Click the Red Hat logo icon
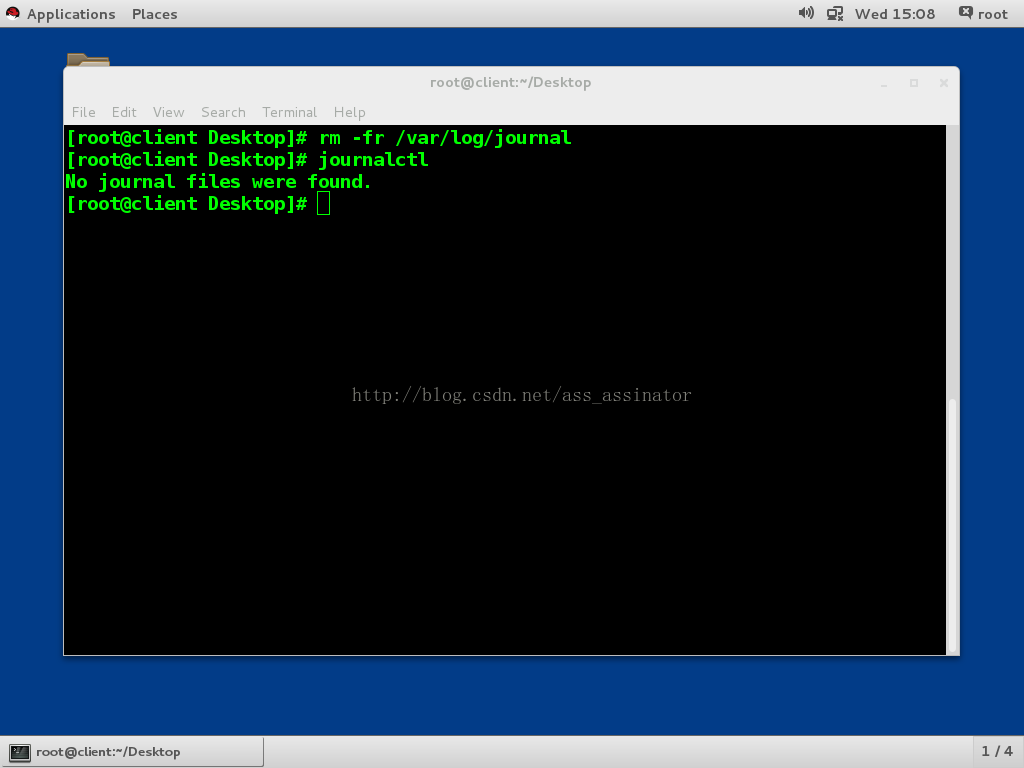This screenshot has height=768, width=1024. click(x=12, y=13)
